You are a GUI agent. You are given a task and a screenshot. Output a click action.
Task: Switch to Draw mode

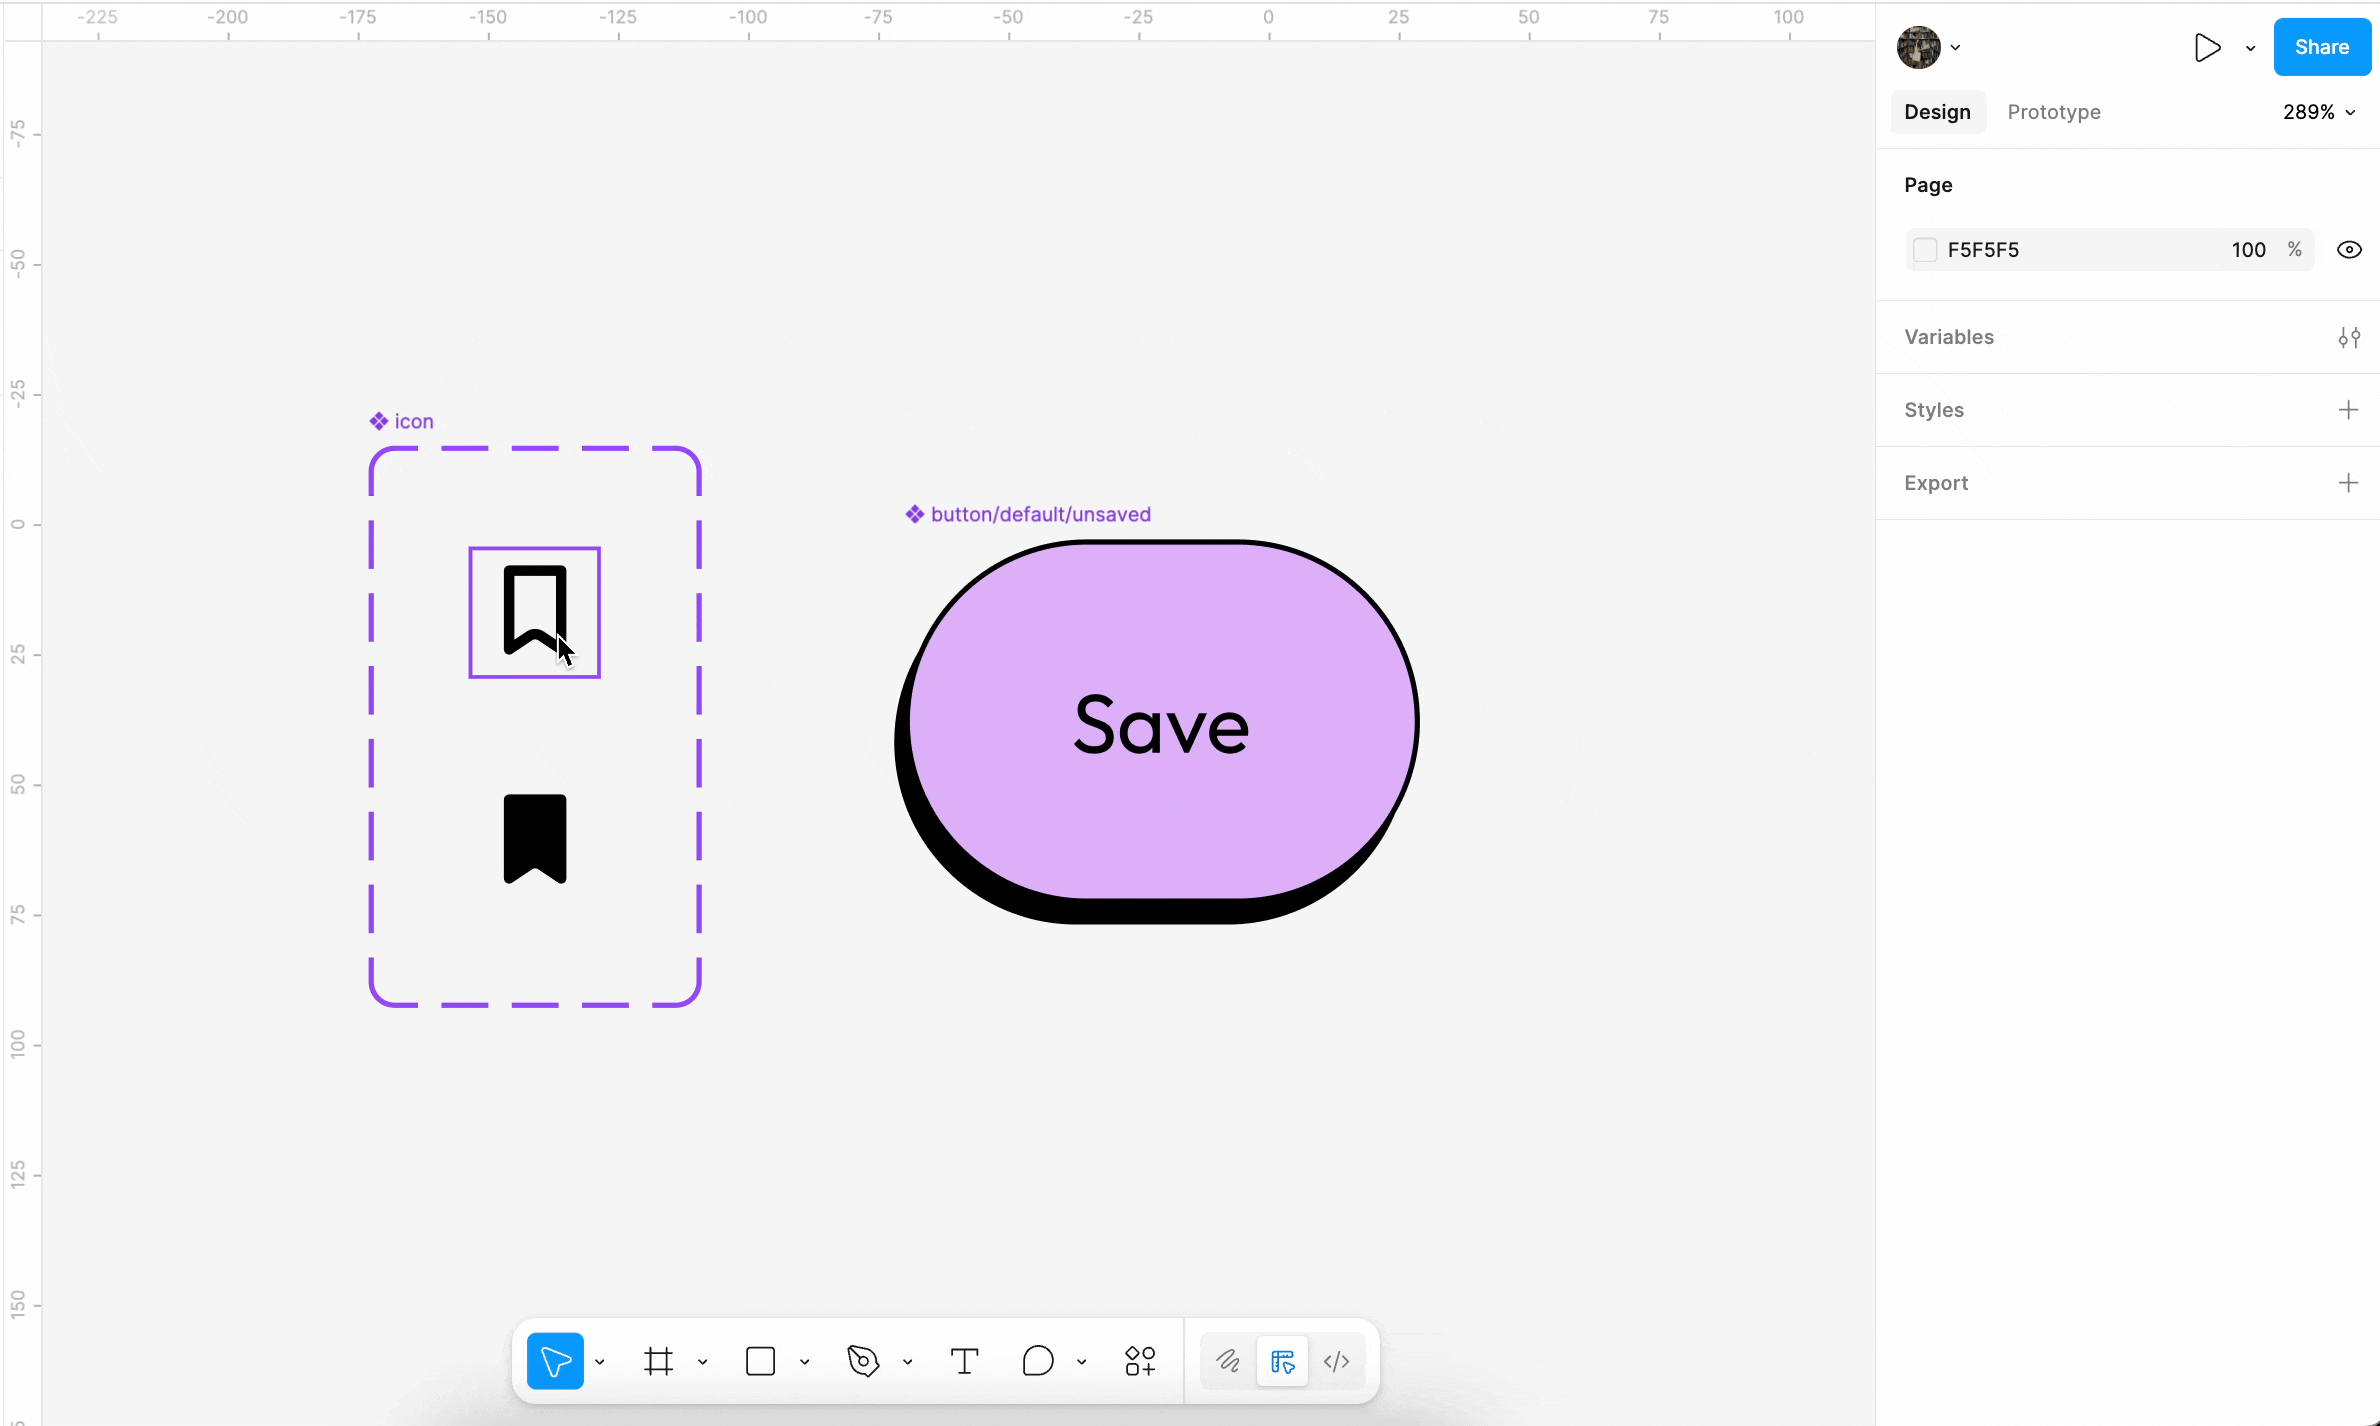tap(1228, 1361)
